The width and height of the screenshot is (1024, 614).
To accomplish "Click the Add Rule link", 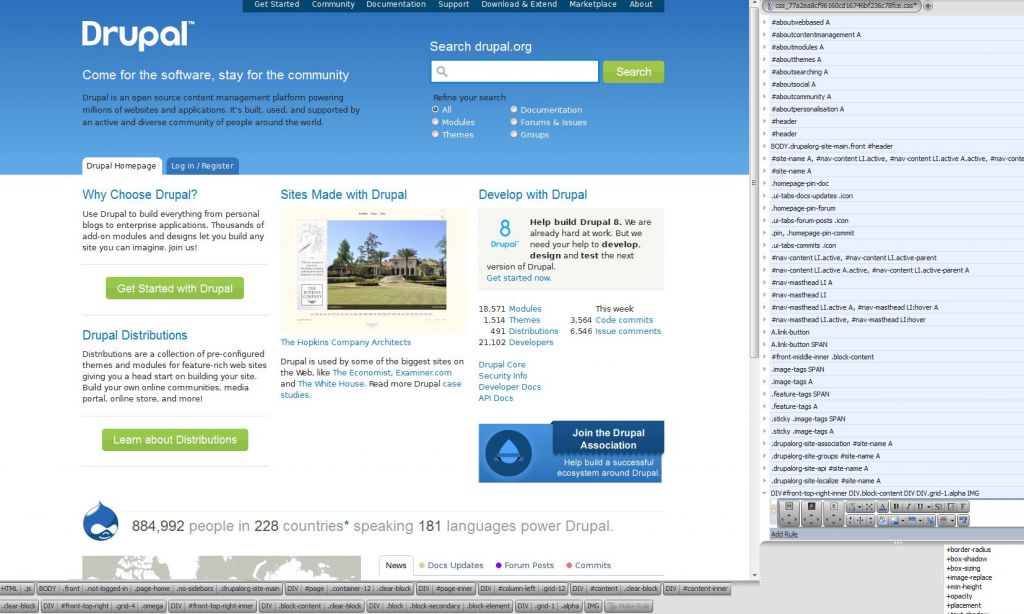I will [x=783, y=534].
